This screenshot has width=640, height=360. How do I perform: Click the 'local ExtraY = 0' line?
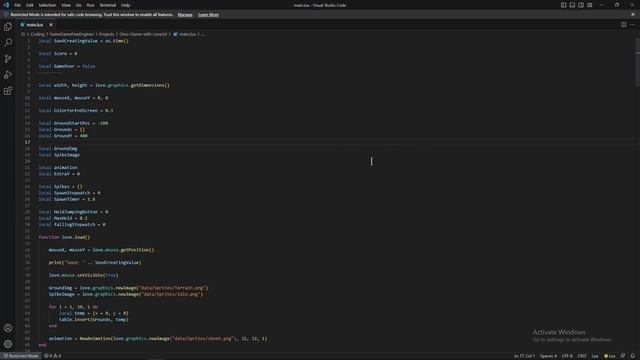pyautogui.click(x=59, y=174)
